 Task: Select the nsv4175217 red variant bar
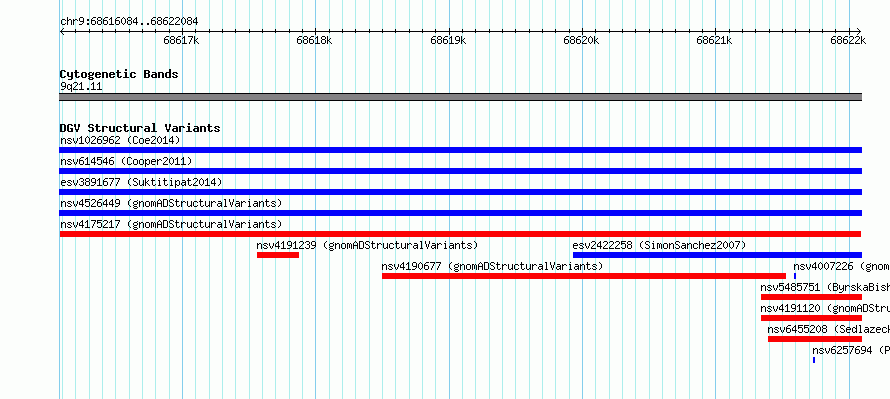point(460,234)
